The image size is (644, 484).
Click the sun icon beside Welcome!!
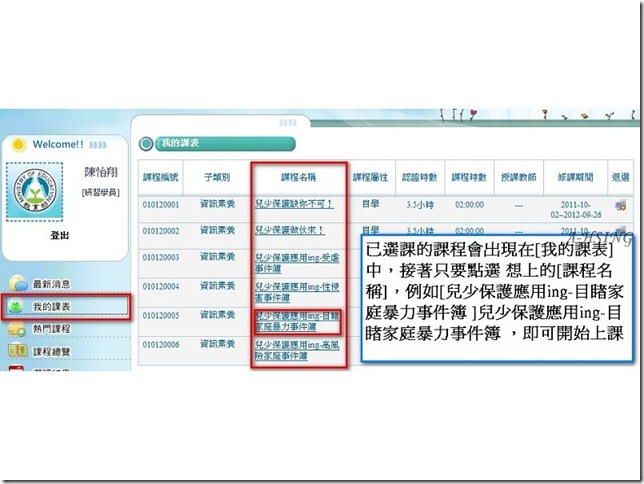coord(18,145)
